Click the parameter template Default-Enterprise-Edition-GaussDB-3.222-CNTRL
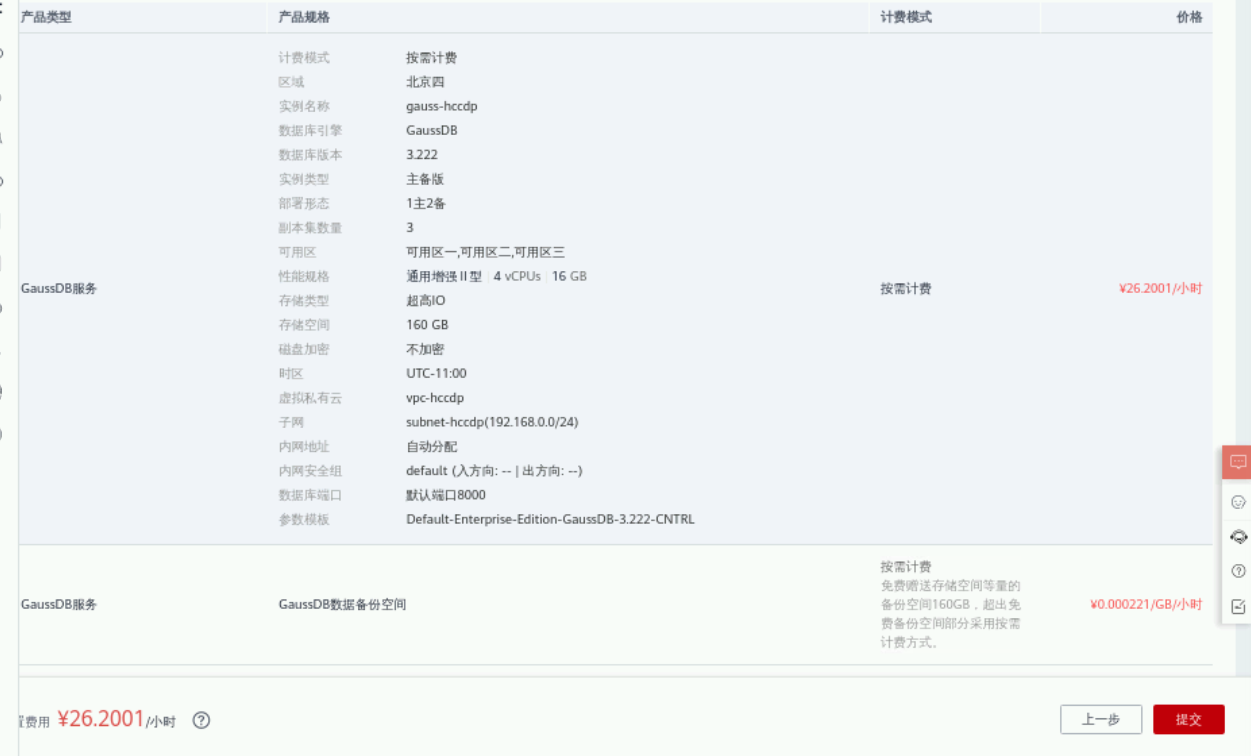Screen dimensions: 1251x756 point(550,519)
